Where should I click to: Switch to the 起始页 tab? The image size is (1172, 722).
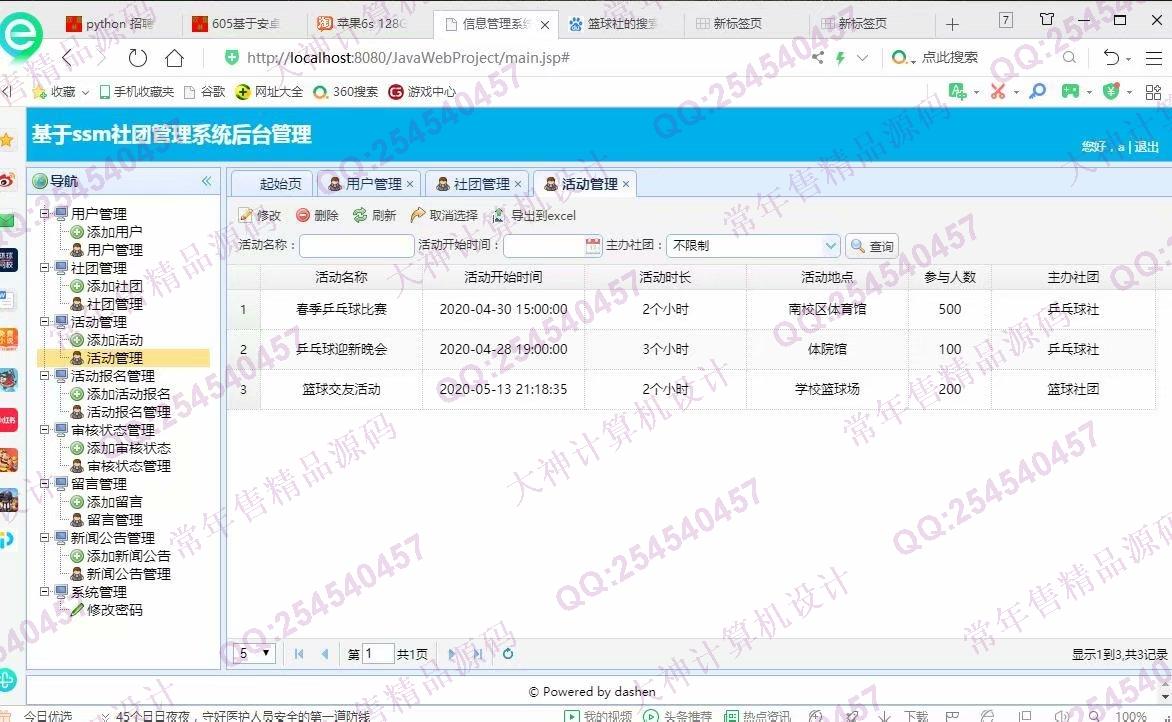pos(273,184)
